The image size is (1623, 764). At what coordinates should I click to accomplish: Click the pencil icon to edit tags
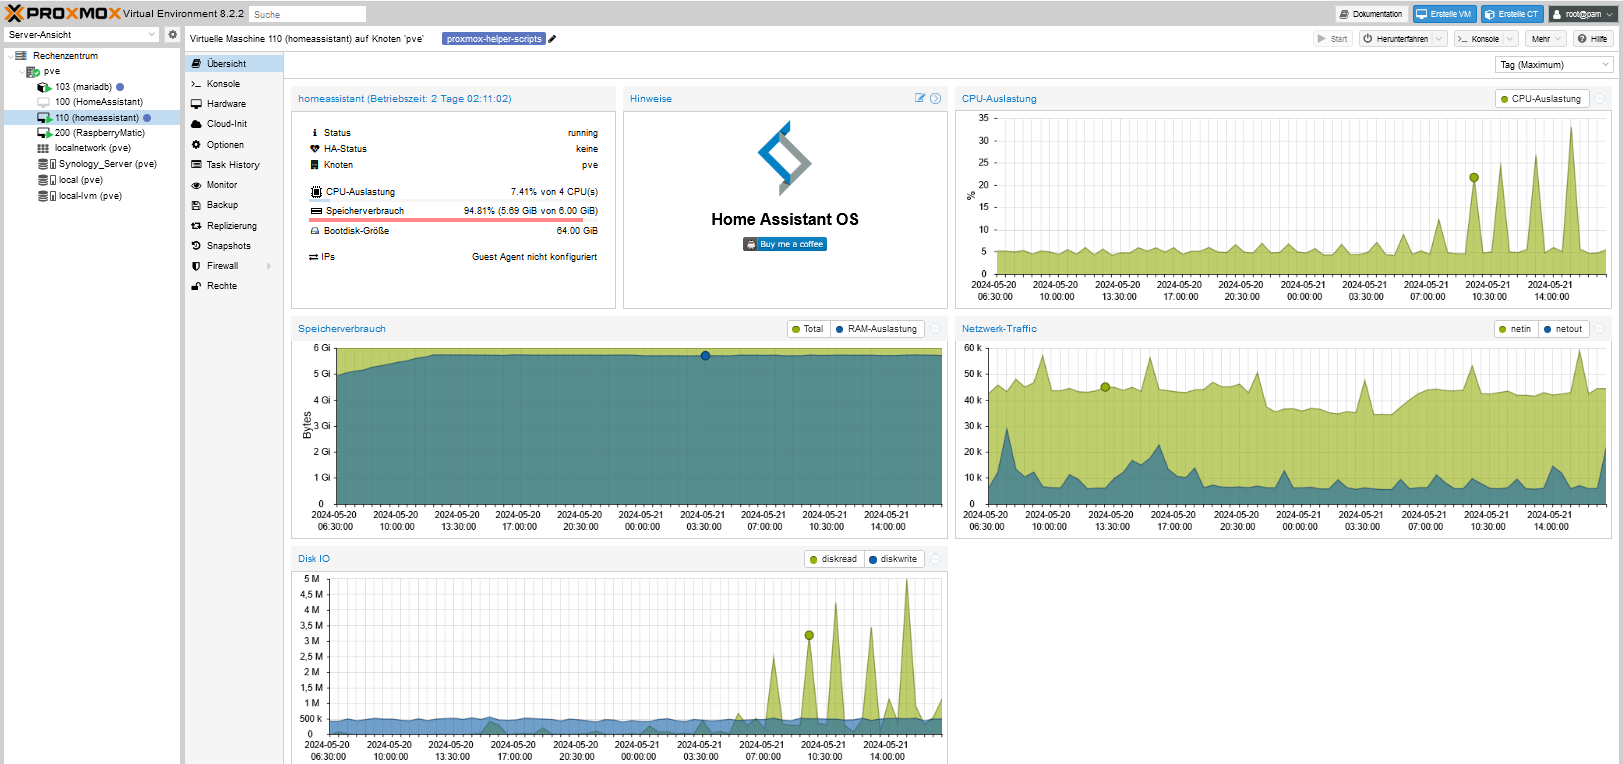click(x=552, y=39)
